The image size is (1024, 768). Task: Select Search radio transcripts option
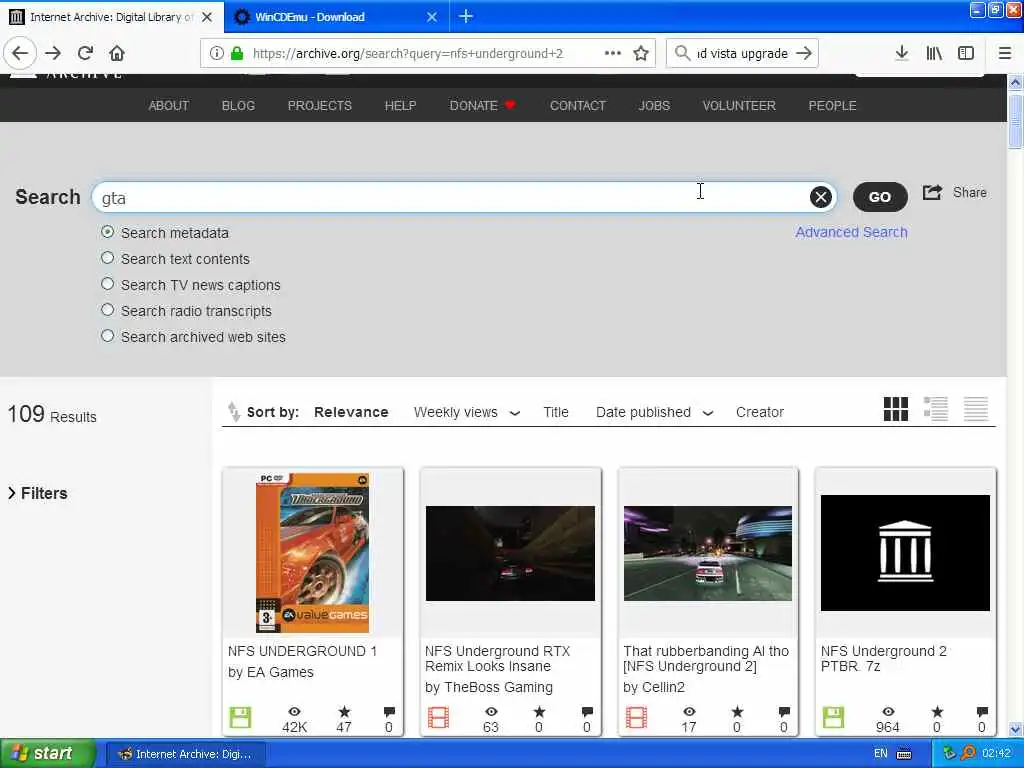108,310
